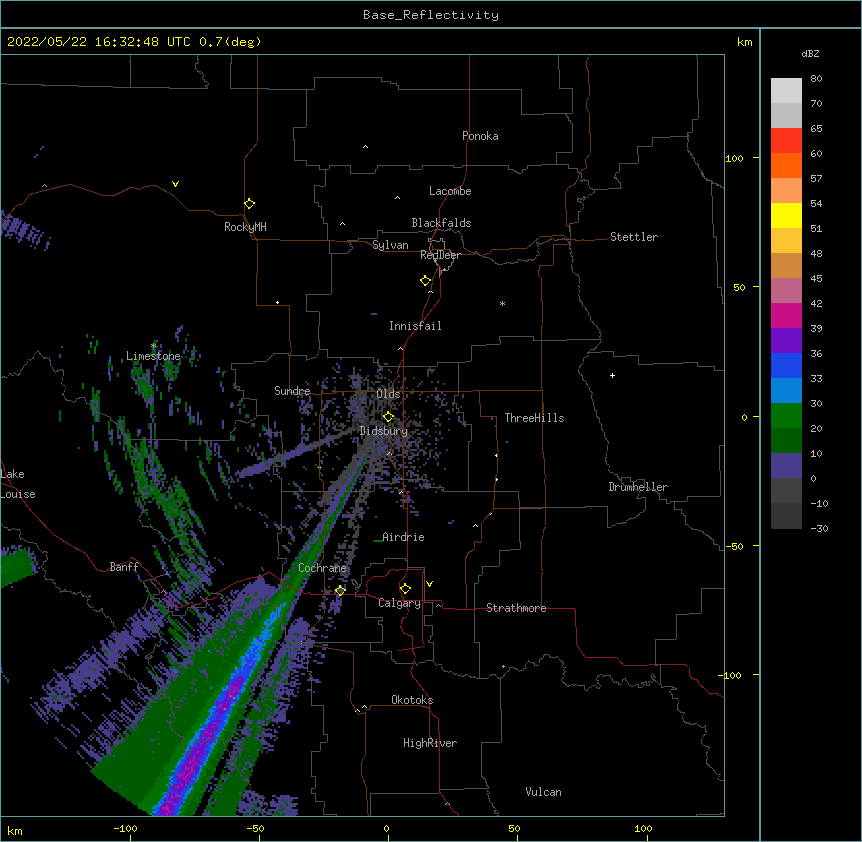Select the yellow diamond marker below Olds
This screenshot has width=862, height=842.
click(x=388, y=417)
